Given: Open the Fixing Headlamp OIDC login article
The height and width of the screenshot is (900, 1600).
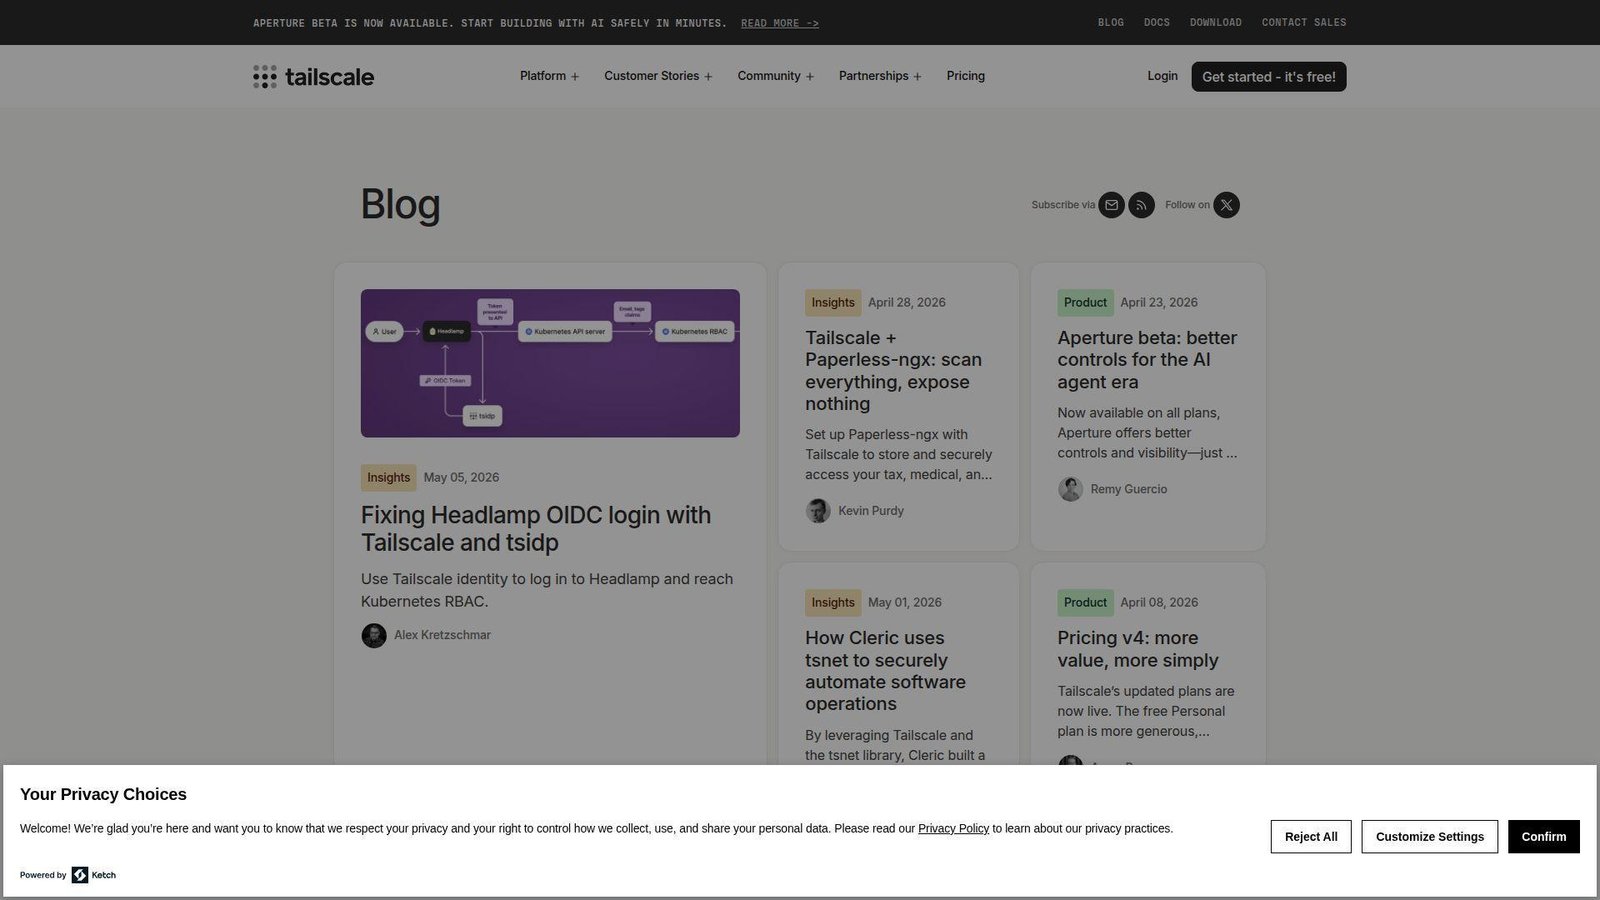Looking at the screenshot, I should 536,529.
